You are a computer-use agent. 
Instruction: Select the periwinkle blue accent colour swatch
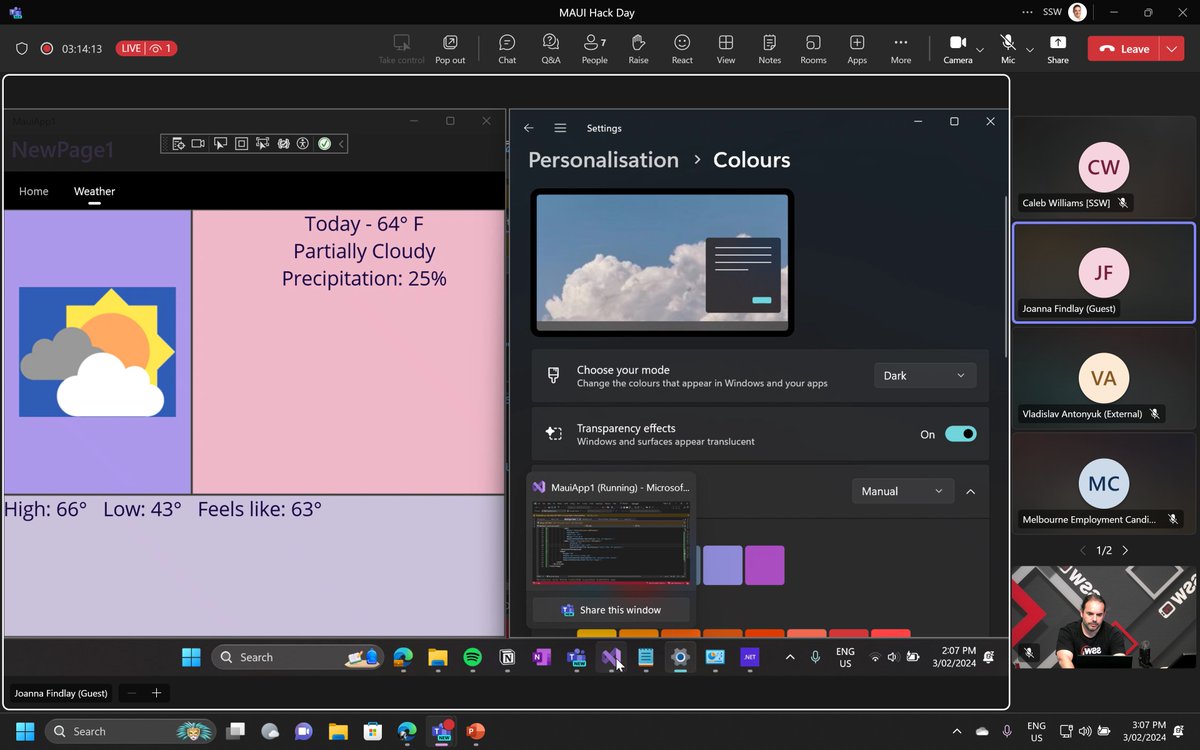coord(722,565)
